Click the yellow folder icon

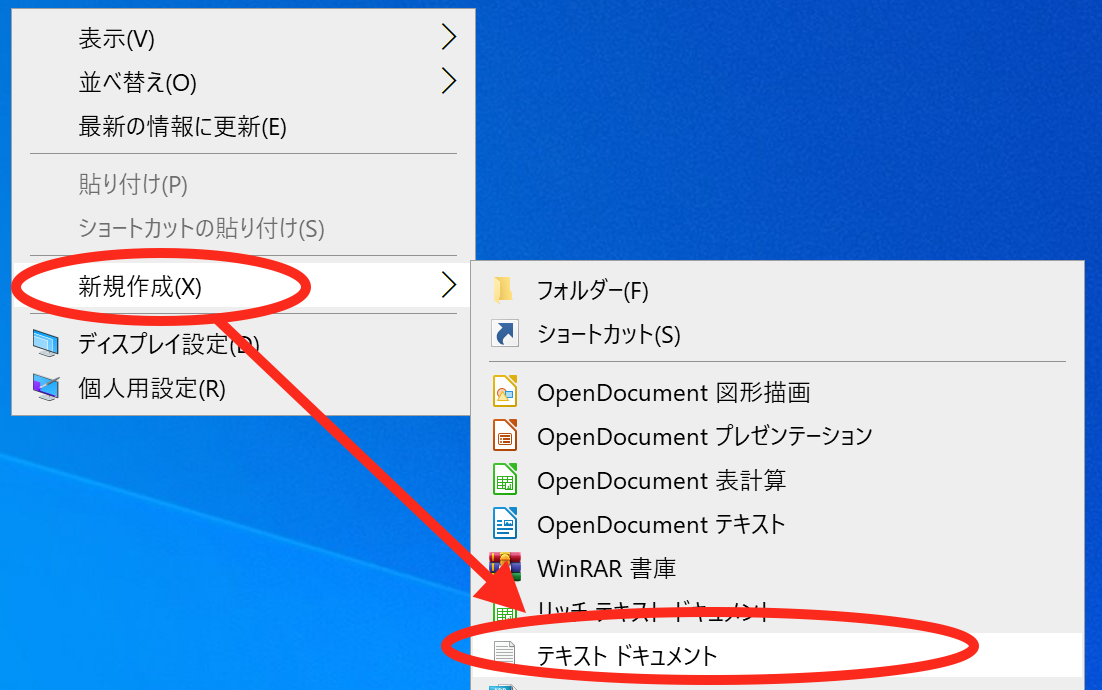pyautogui.click(x=503, y=289)
